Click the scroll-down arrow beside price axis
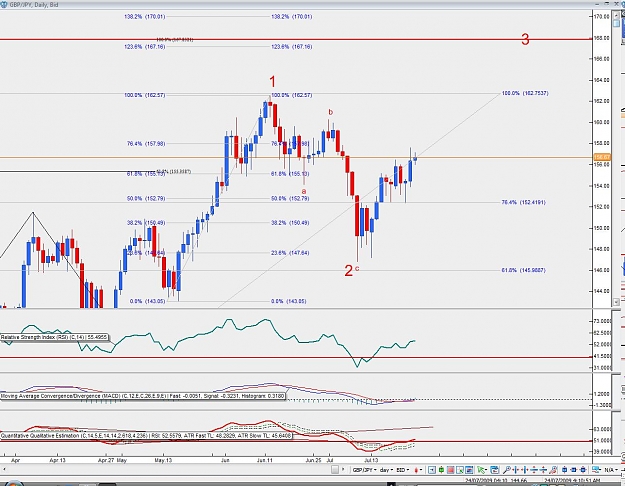 click(x=616, y=302)
